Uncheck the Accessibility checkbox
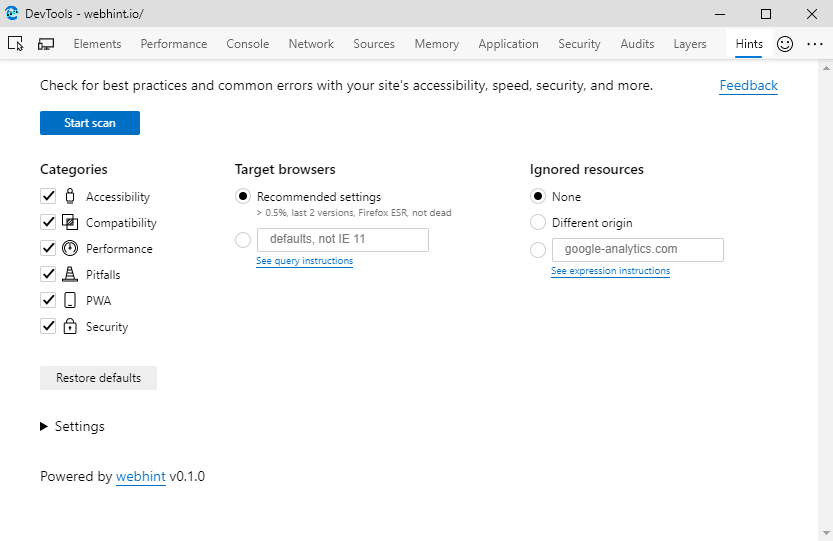 [48, 196]
